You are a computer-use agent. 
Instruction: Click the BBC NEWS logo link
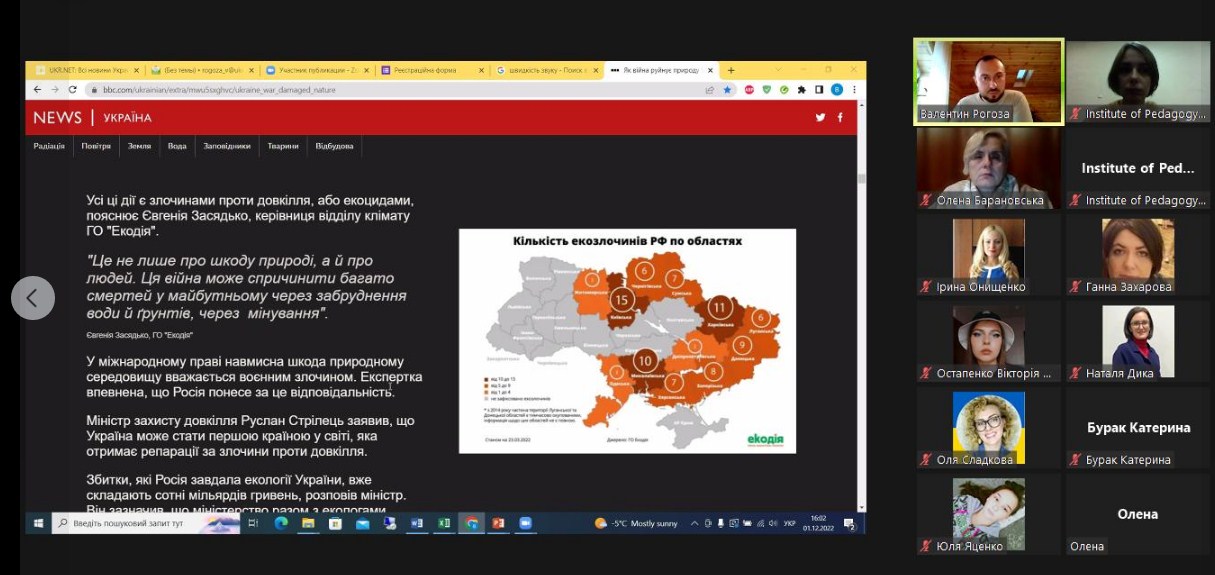pyautogui.click(x=57, y=118)
